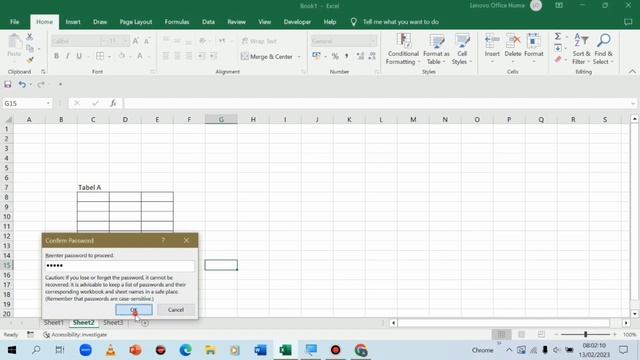Click Merge & Center button
The height and width of the screenshot is (360, 640).
267,56
